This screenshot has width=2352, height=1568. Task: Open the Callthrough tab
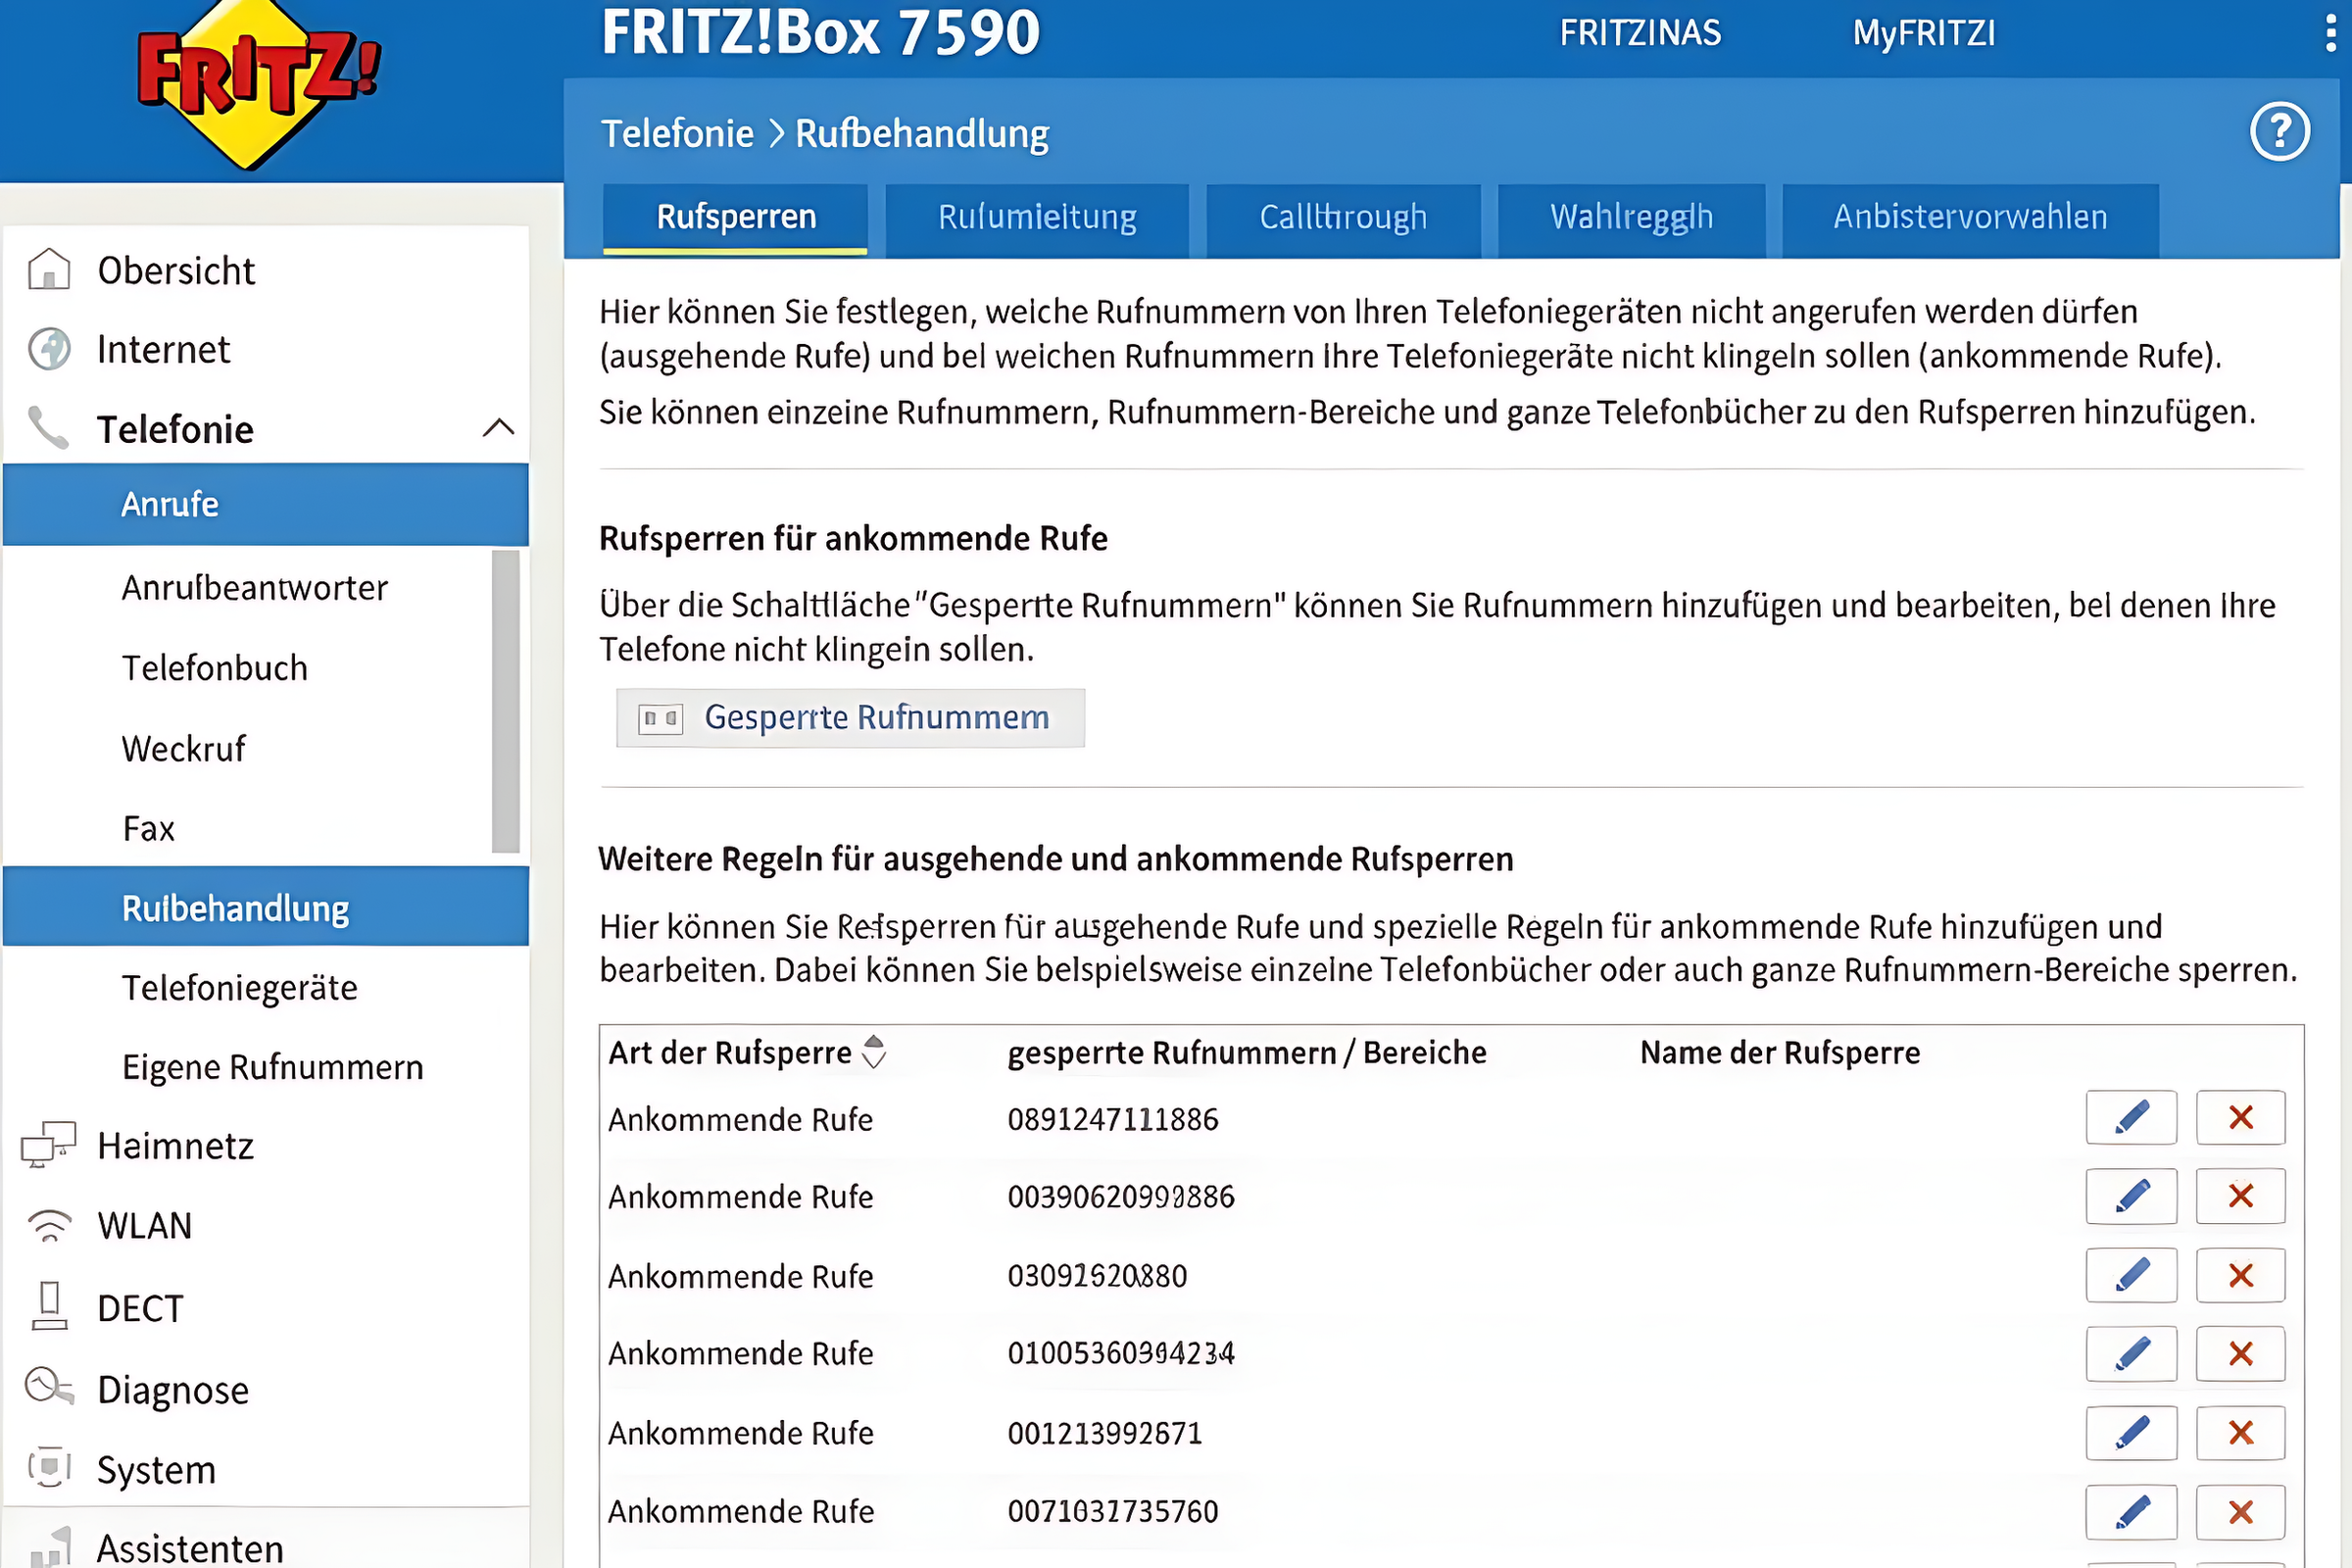1342,217
